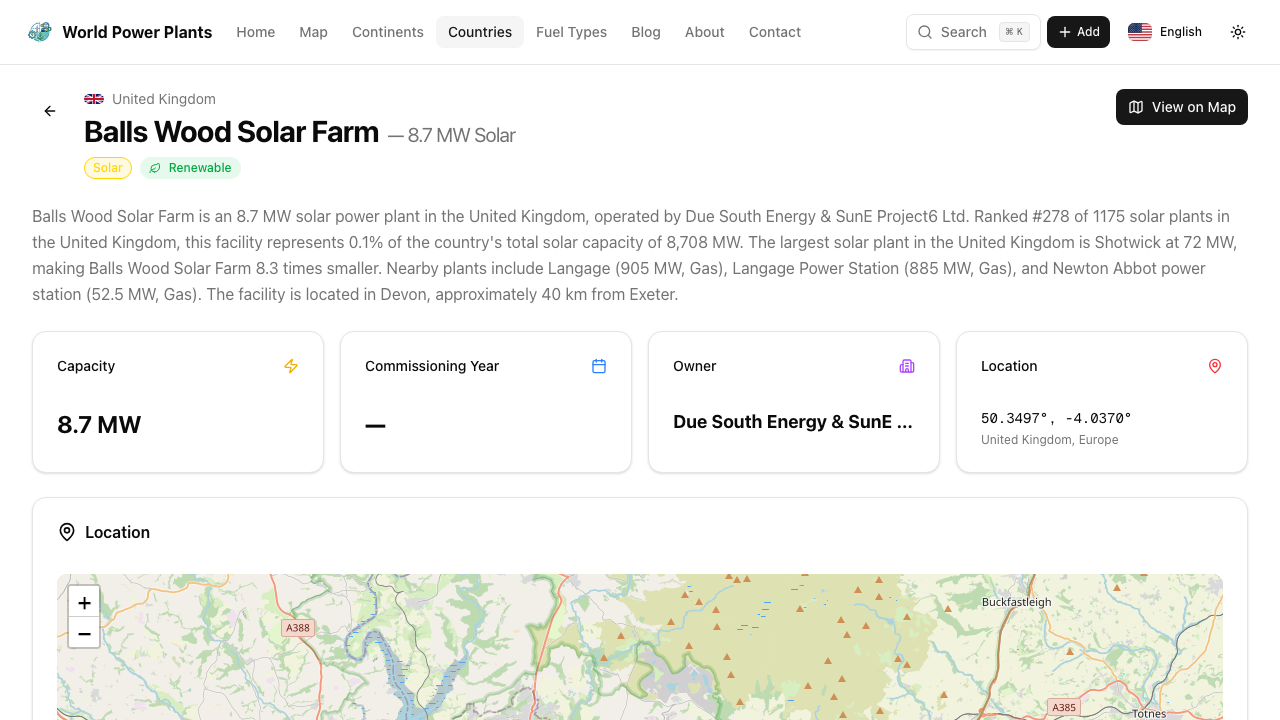Click inside the Search input field
This screenshot has height=720, width=1280.
pos(965,32)
